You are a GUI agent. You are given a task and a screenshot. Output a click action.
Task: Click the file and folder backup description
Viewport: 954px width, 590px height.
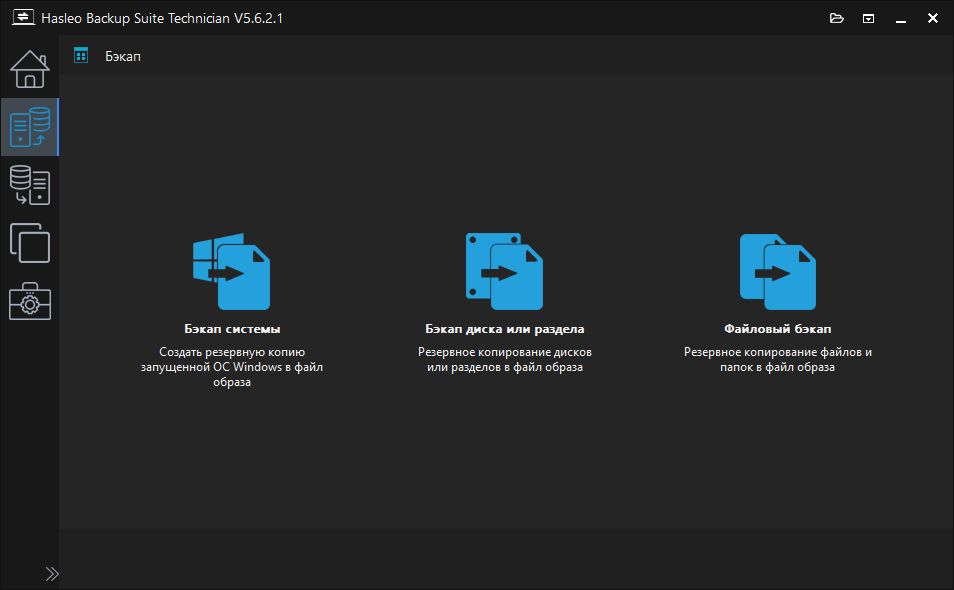tap(777, 360)
